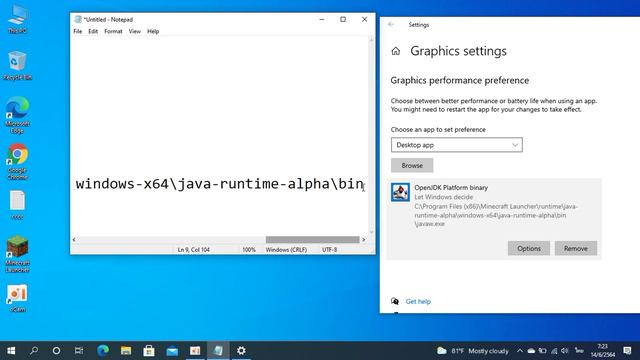The image size is (640, 360).
Task: Open Microsoft Store from taskbar
Action: pos(149,351)
